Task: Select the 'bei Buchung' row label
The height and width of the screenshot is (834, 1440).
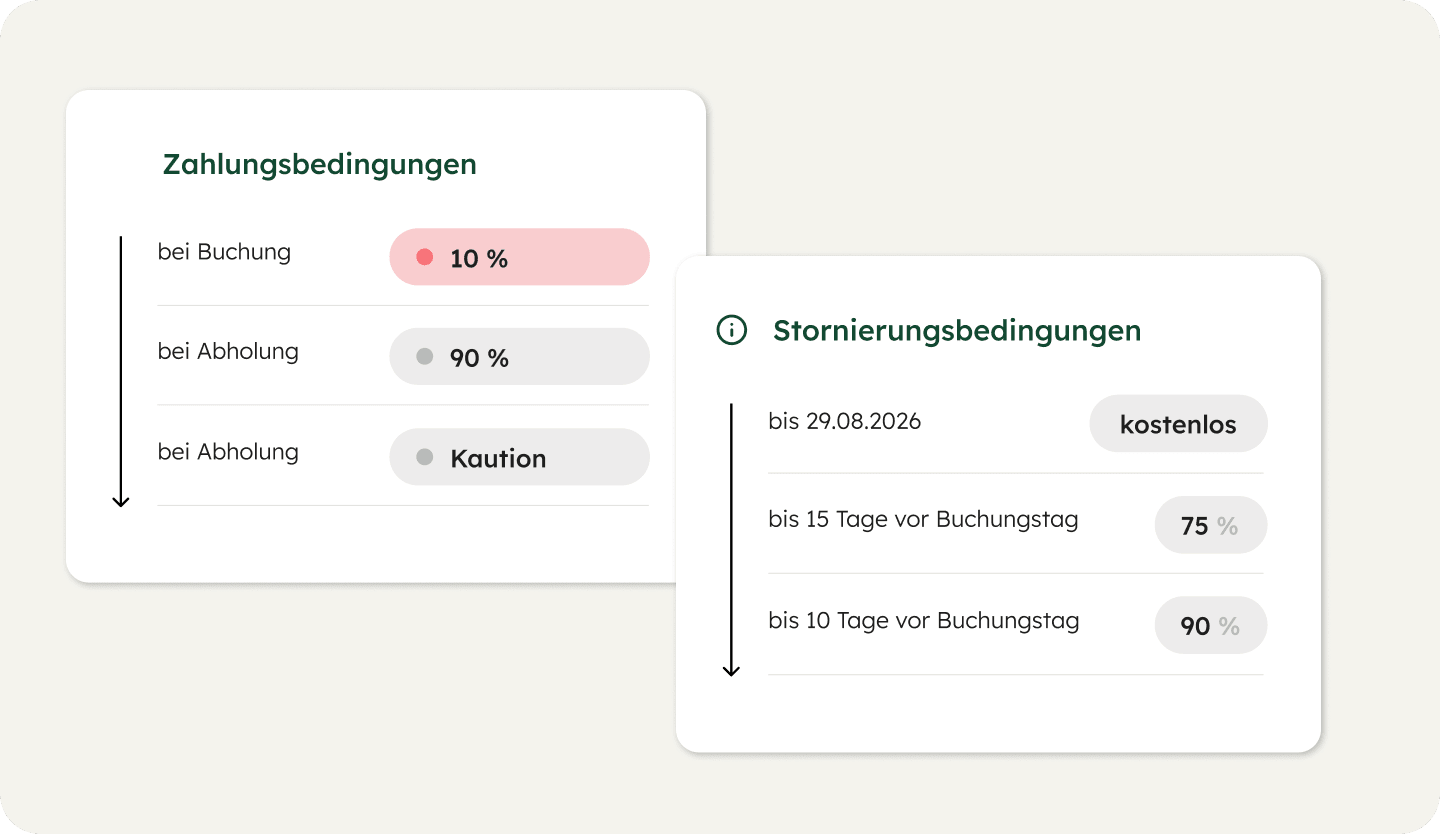Action: click(x=224, y=252)
